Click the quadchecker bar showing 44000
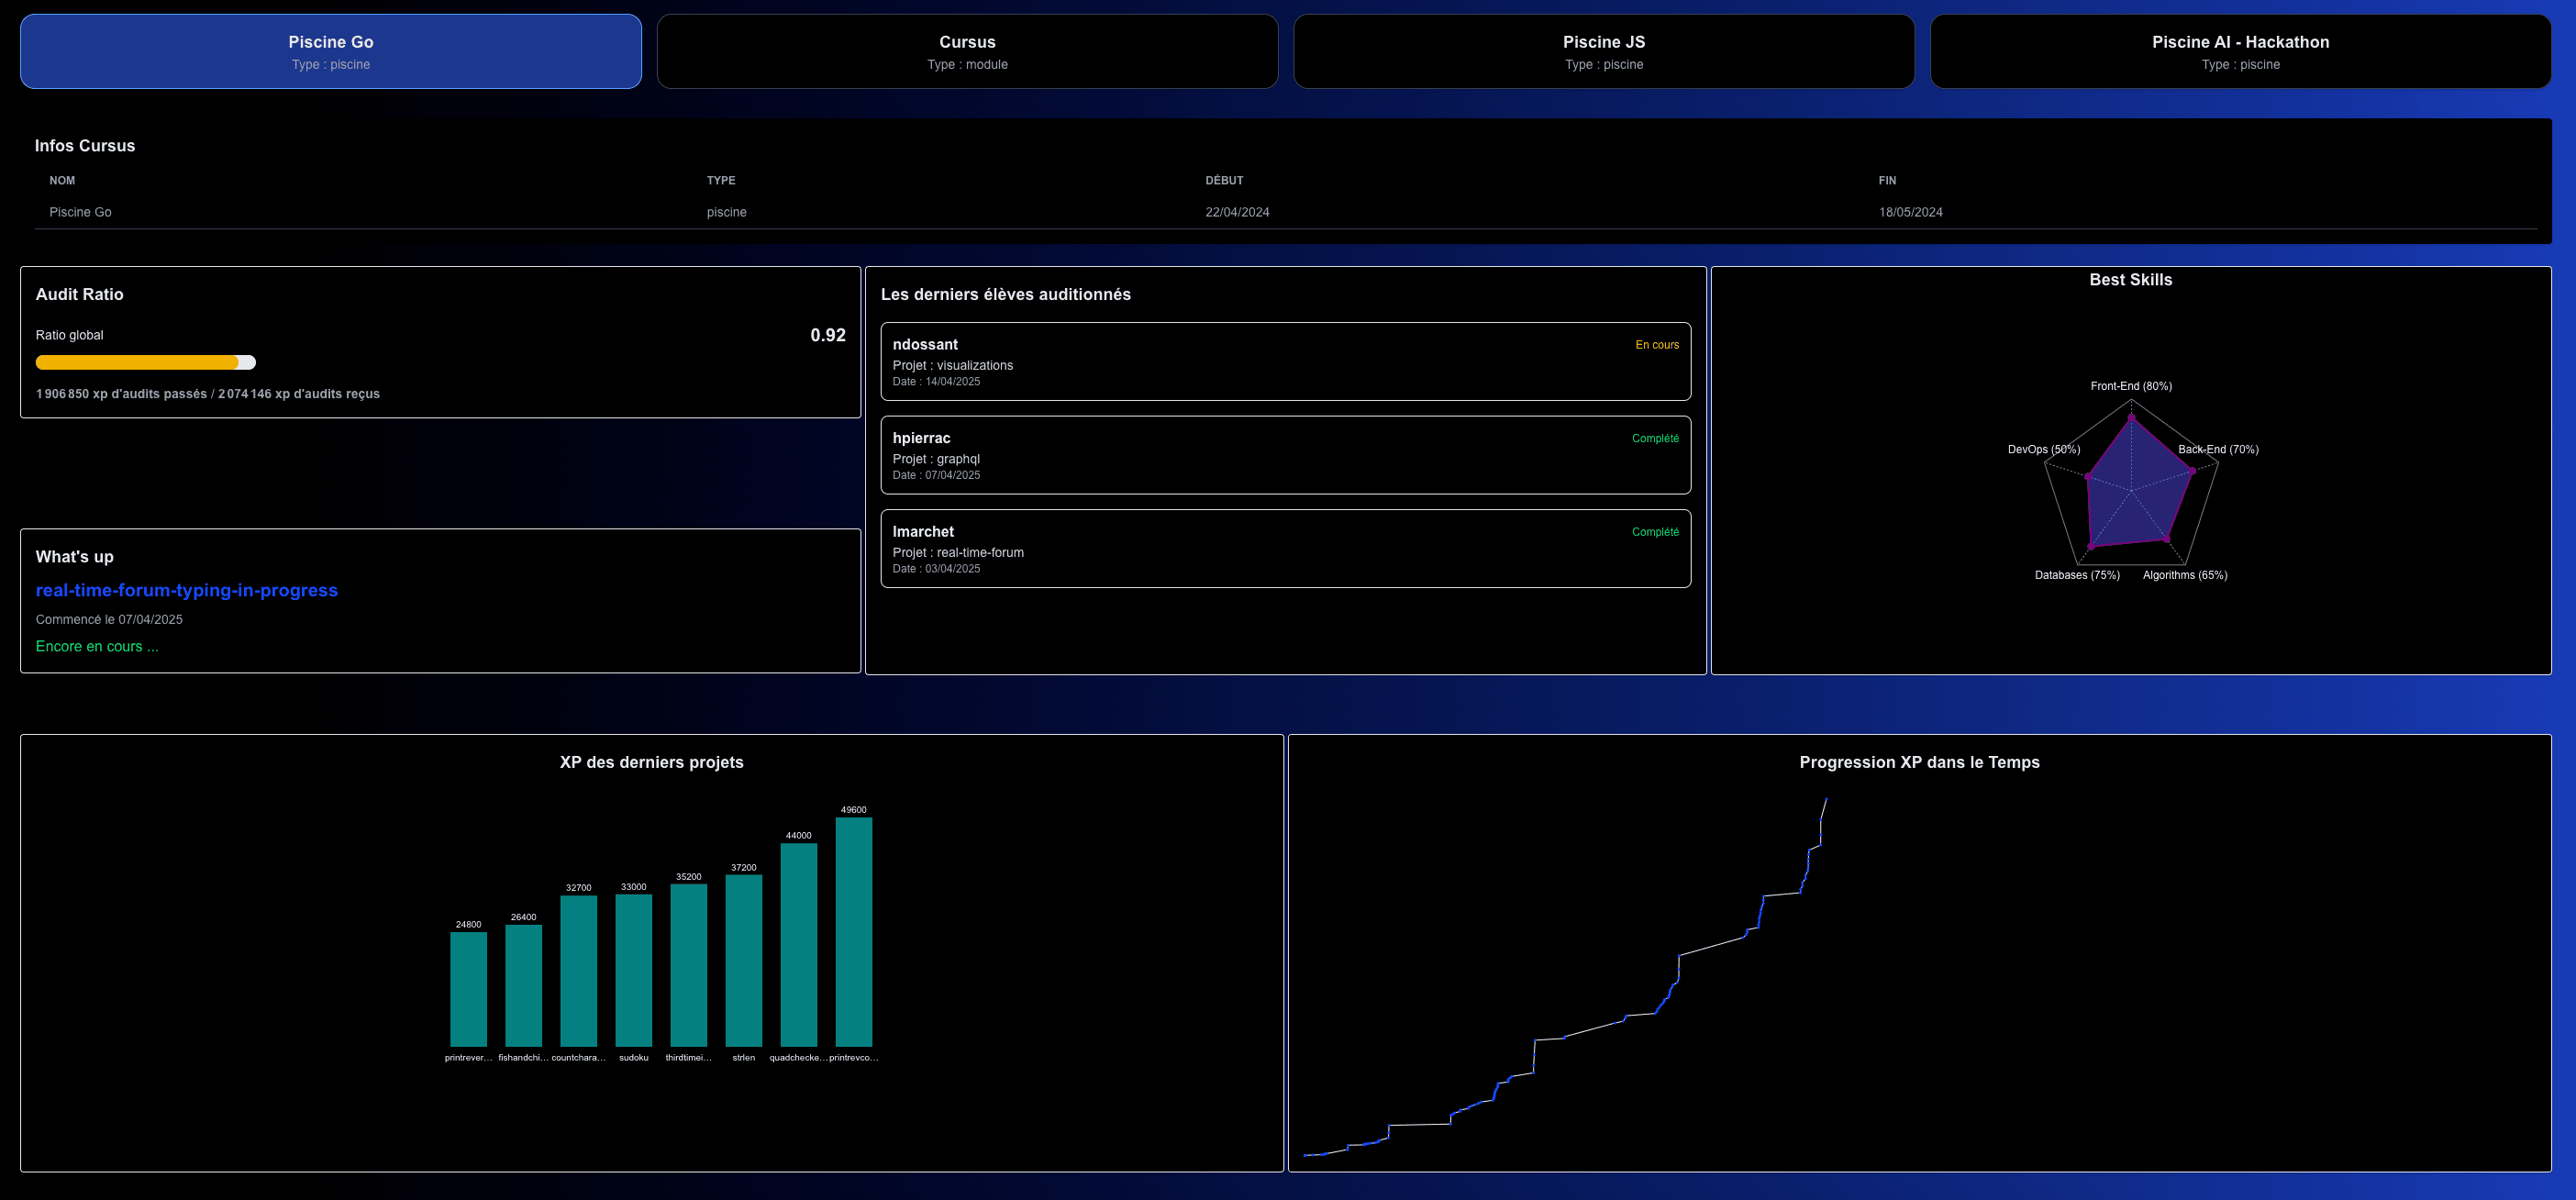 point(799,945)
